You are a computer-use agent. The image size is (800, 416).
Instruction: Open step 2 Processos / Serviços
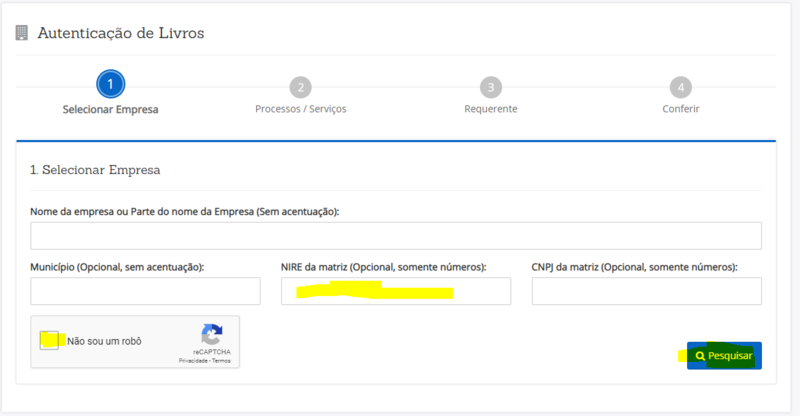[301, 87]
